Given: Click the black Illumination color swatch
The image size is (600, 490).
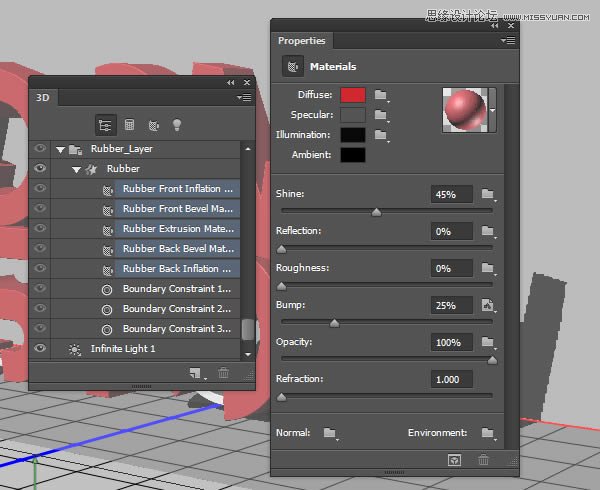Looking at the screenshot, I should pos(353,135).
